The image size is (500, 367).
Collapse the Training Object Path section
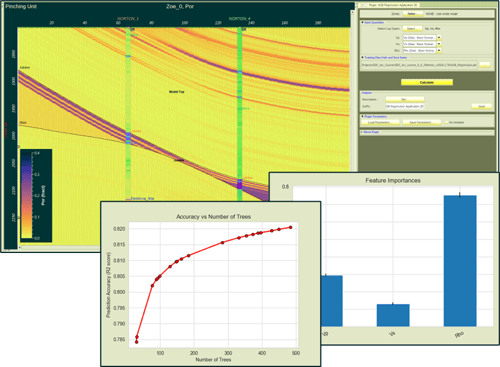[363, 57]
